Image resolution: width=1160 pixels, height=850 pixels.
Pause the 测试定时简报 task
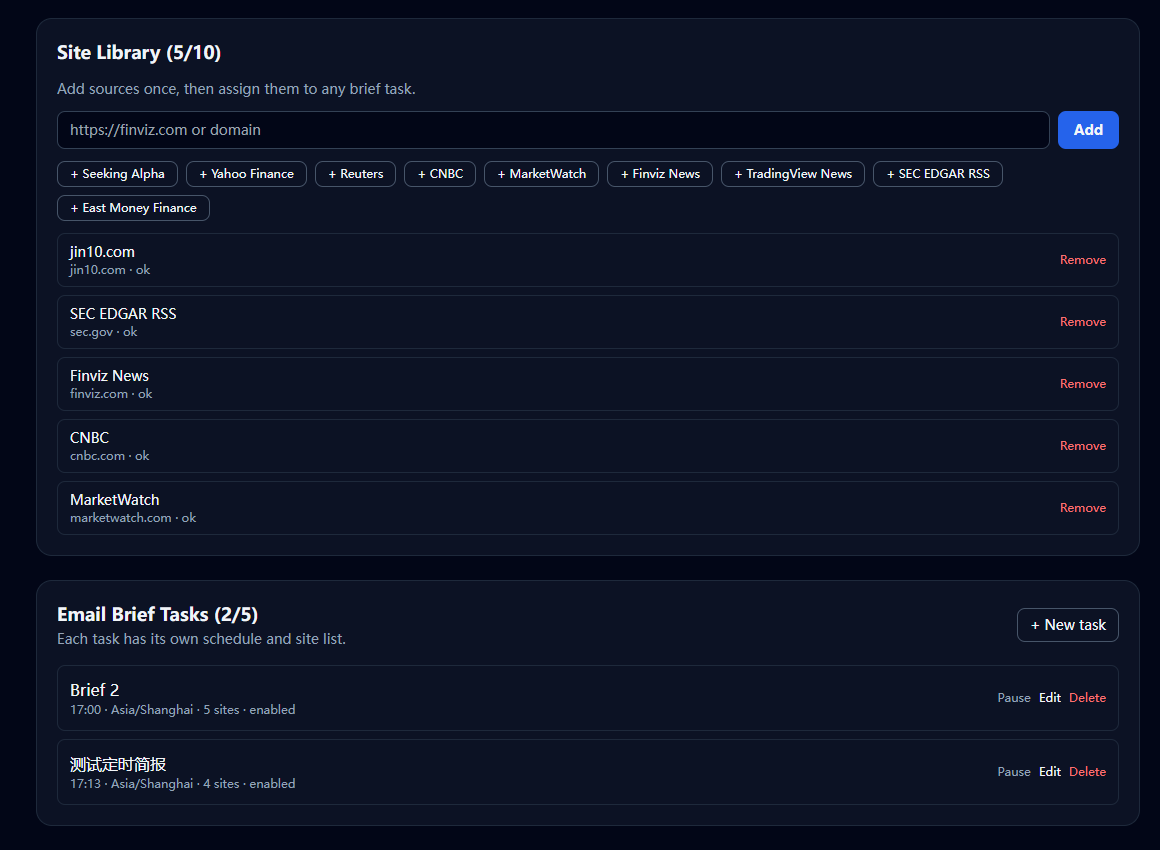[1014, 772]
